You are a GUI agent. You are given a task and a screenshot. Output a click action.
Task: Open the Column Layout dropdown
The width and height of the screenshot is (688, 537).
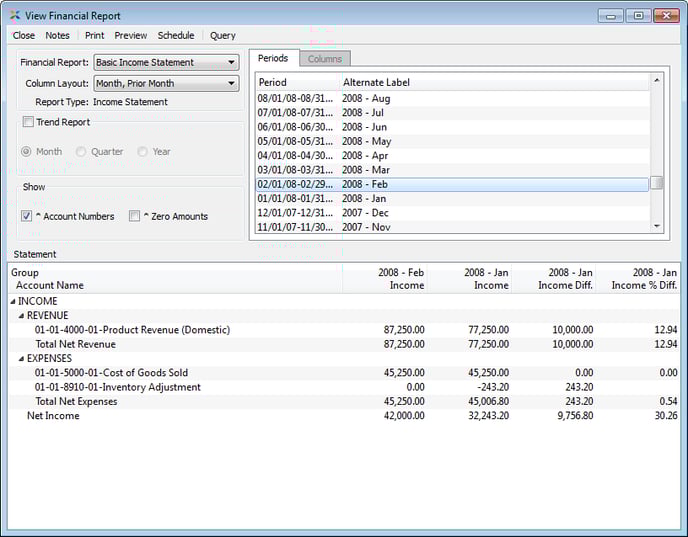pyautogui.click(x=166, y=84)
